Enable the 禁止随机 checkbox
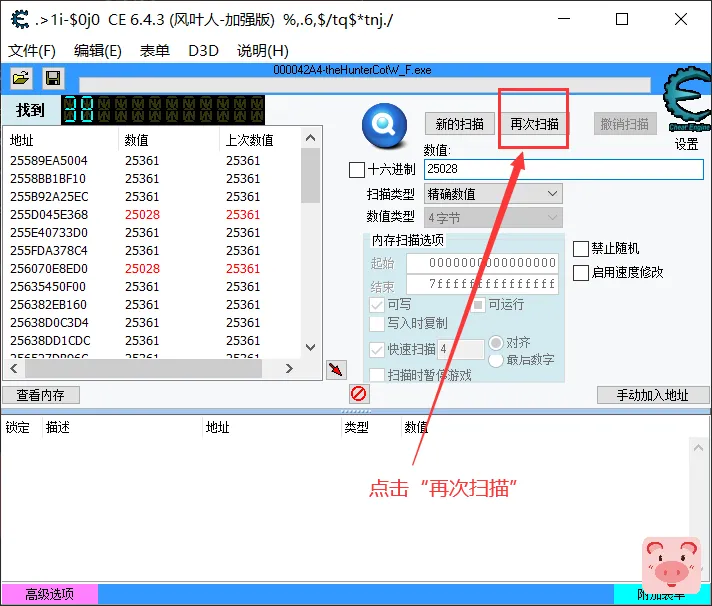The width and height of the screenshot is (712, 606). click(581, 249)
